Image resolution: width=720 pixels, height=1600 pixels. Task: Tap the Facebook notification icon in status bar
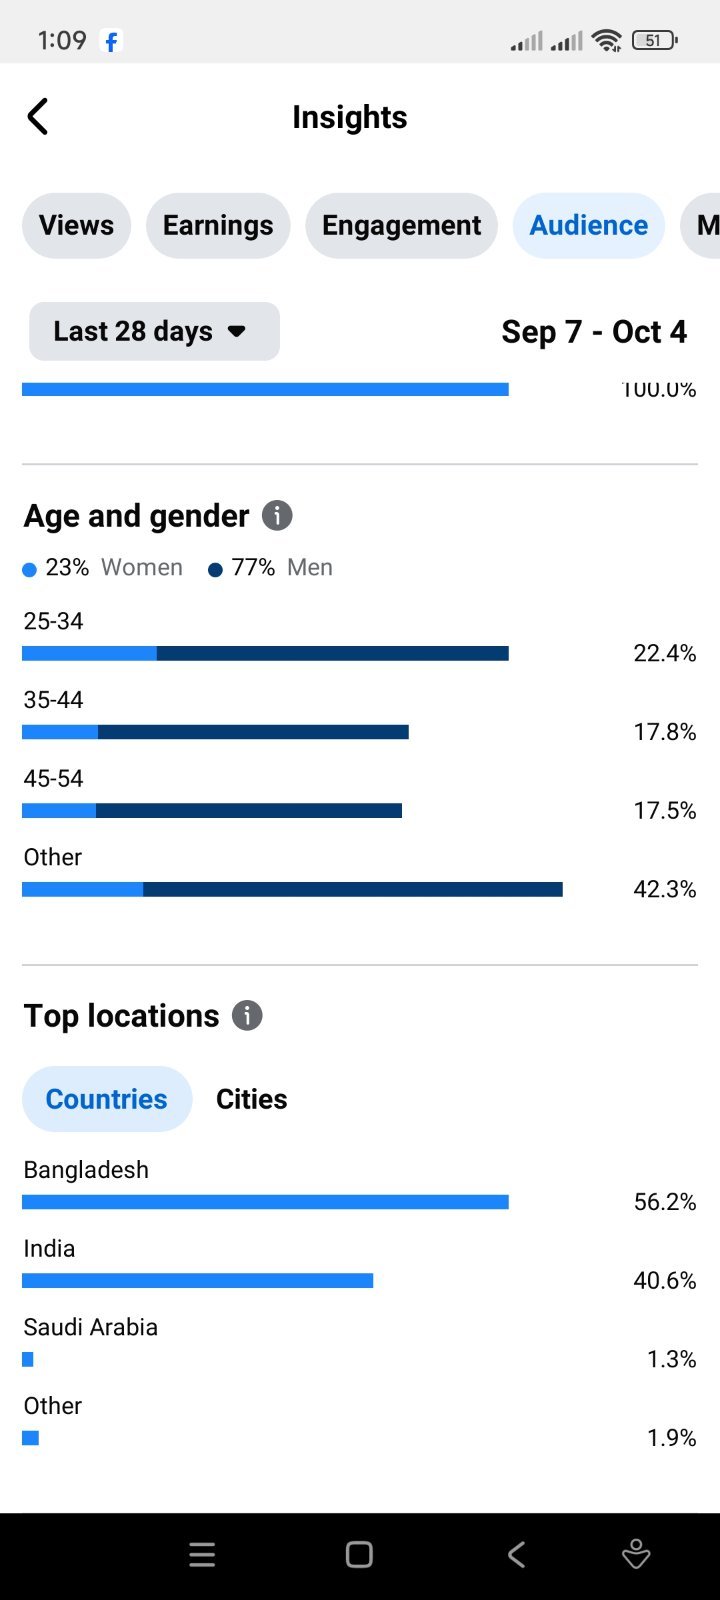(111, 41)
